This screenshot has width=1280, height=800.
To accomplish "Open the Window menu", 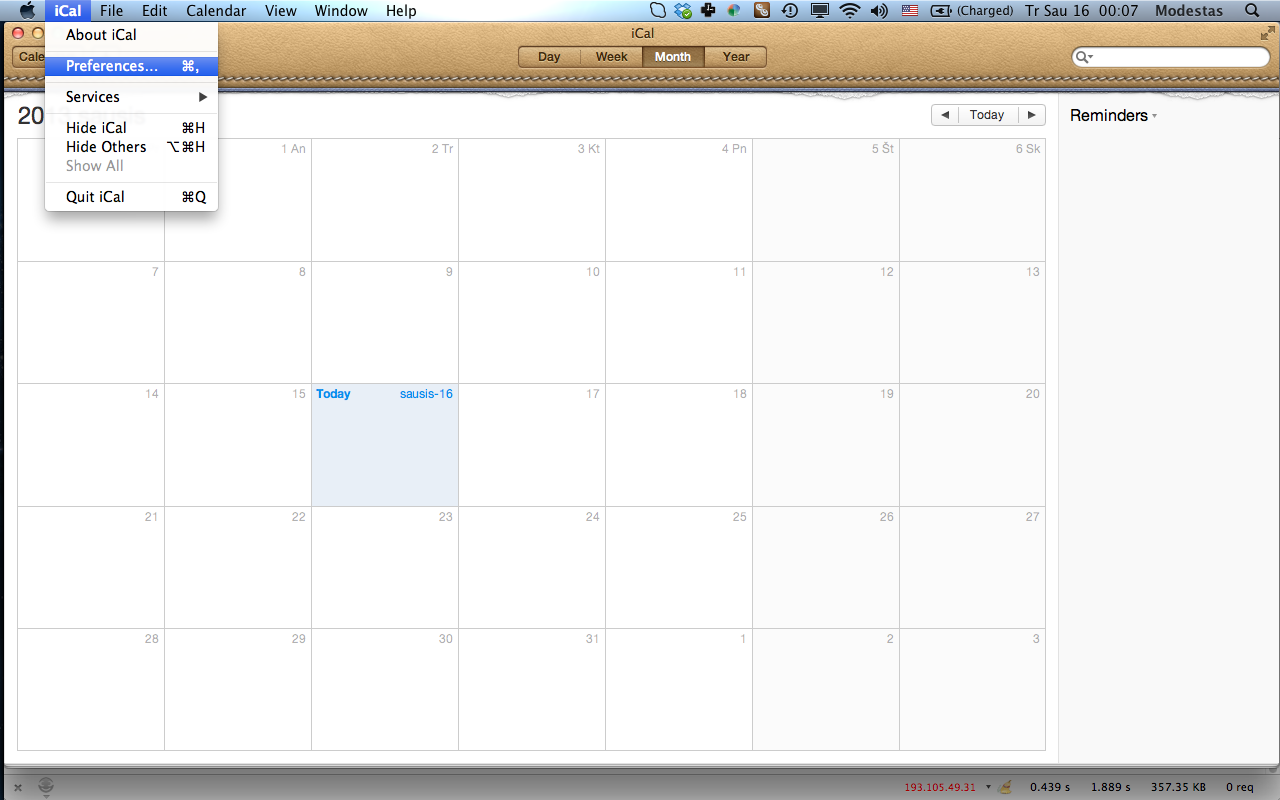I will [341, 11].
